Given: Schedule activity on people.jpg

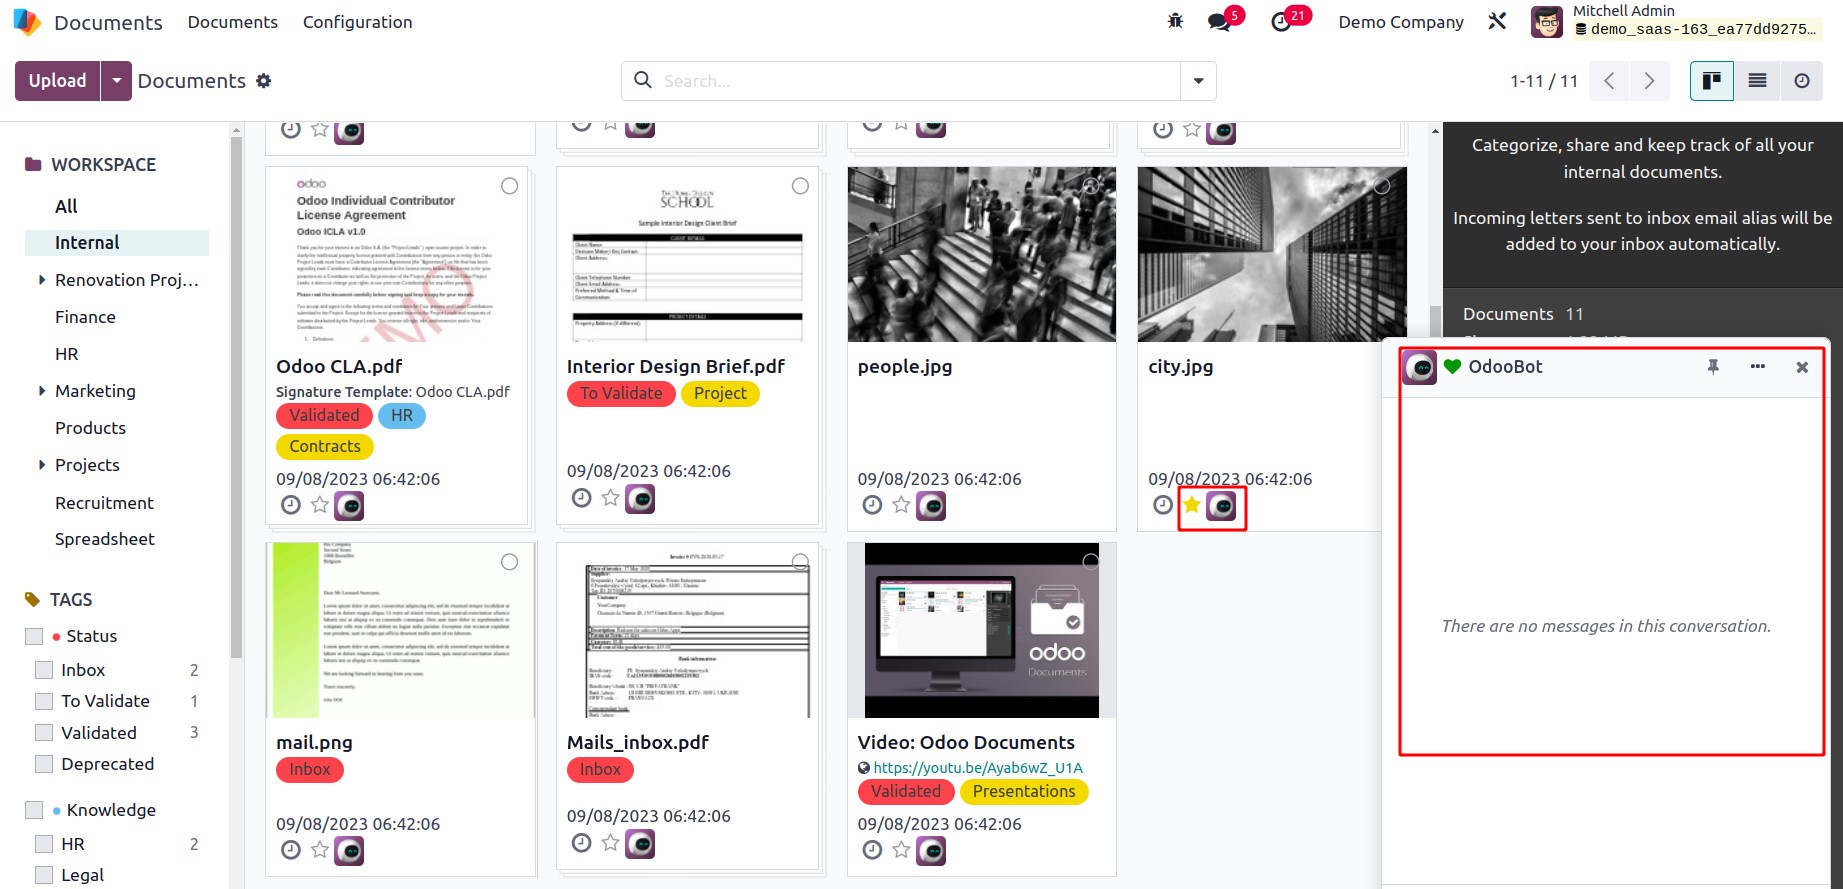Looking at the screenshot, I should [x=872, y=505].
